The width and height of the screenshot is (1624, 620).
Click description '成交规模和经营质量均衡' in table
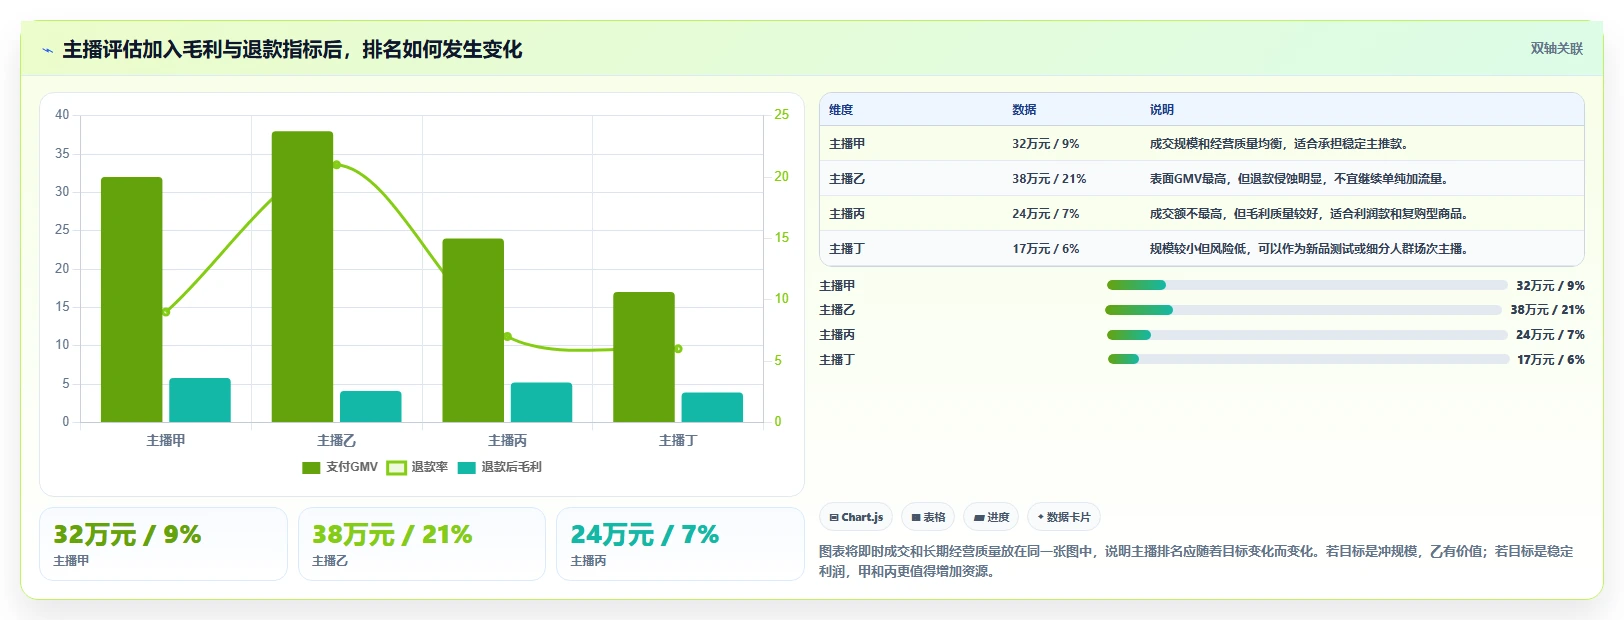click(1217, 144)
